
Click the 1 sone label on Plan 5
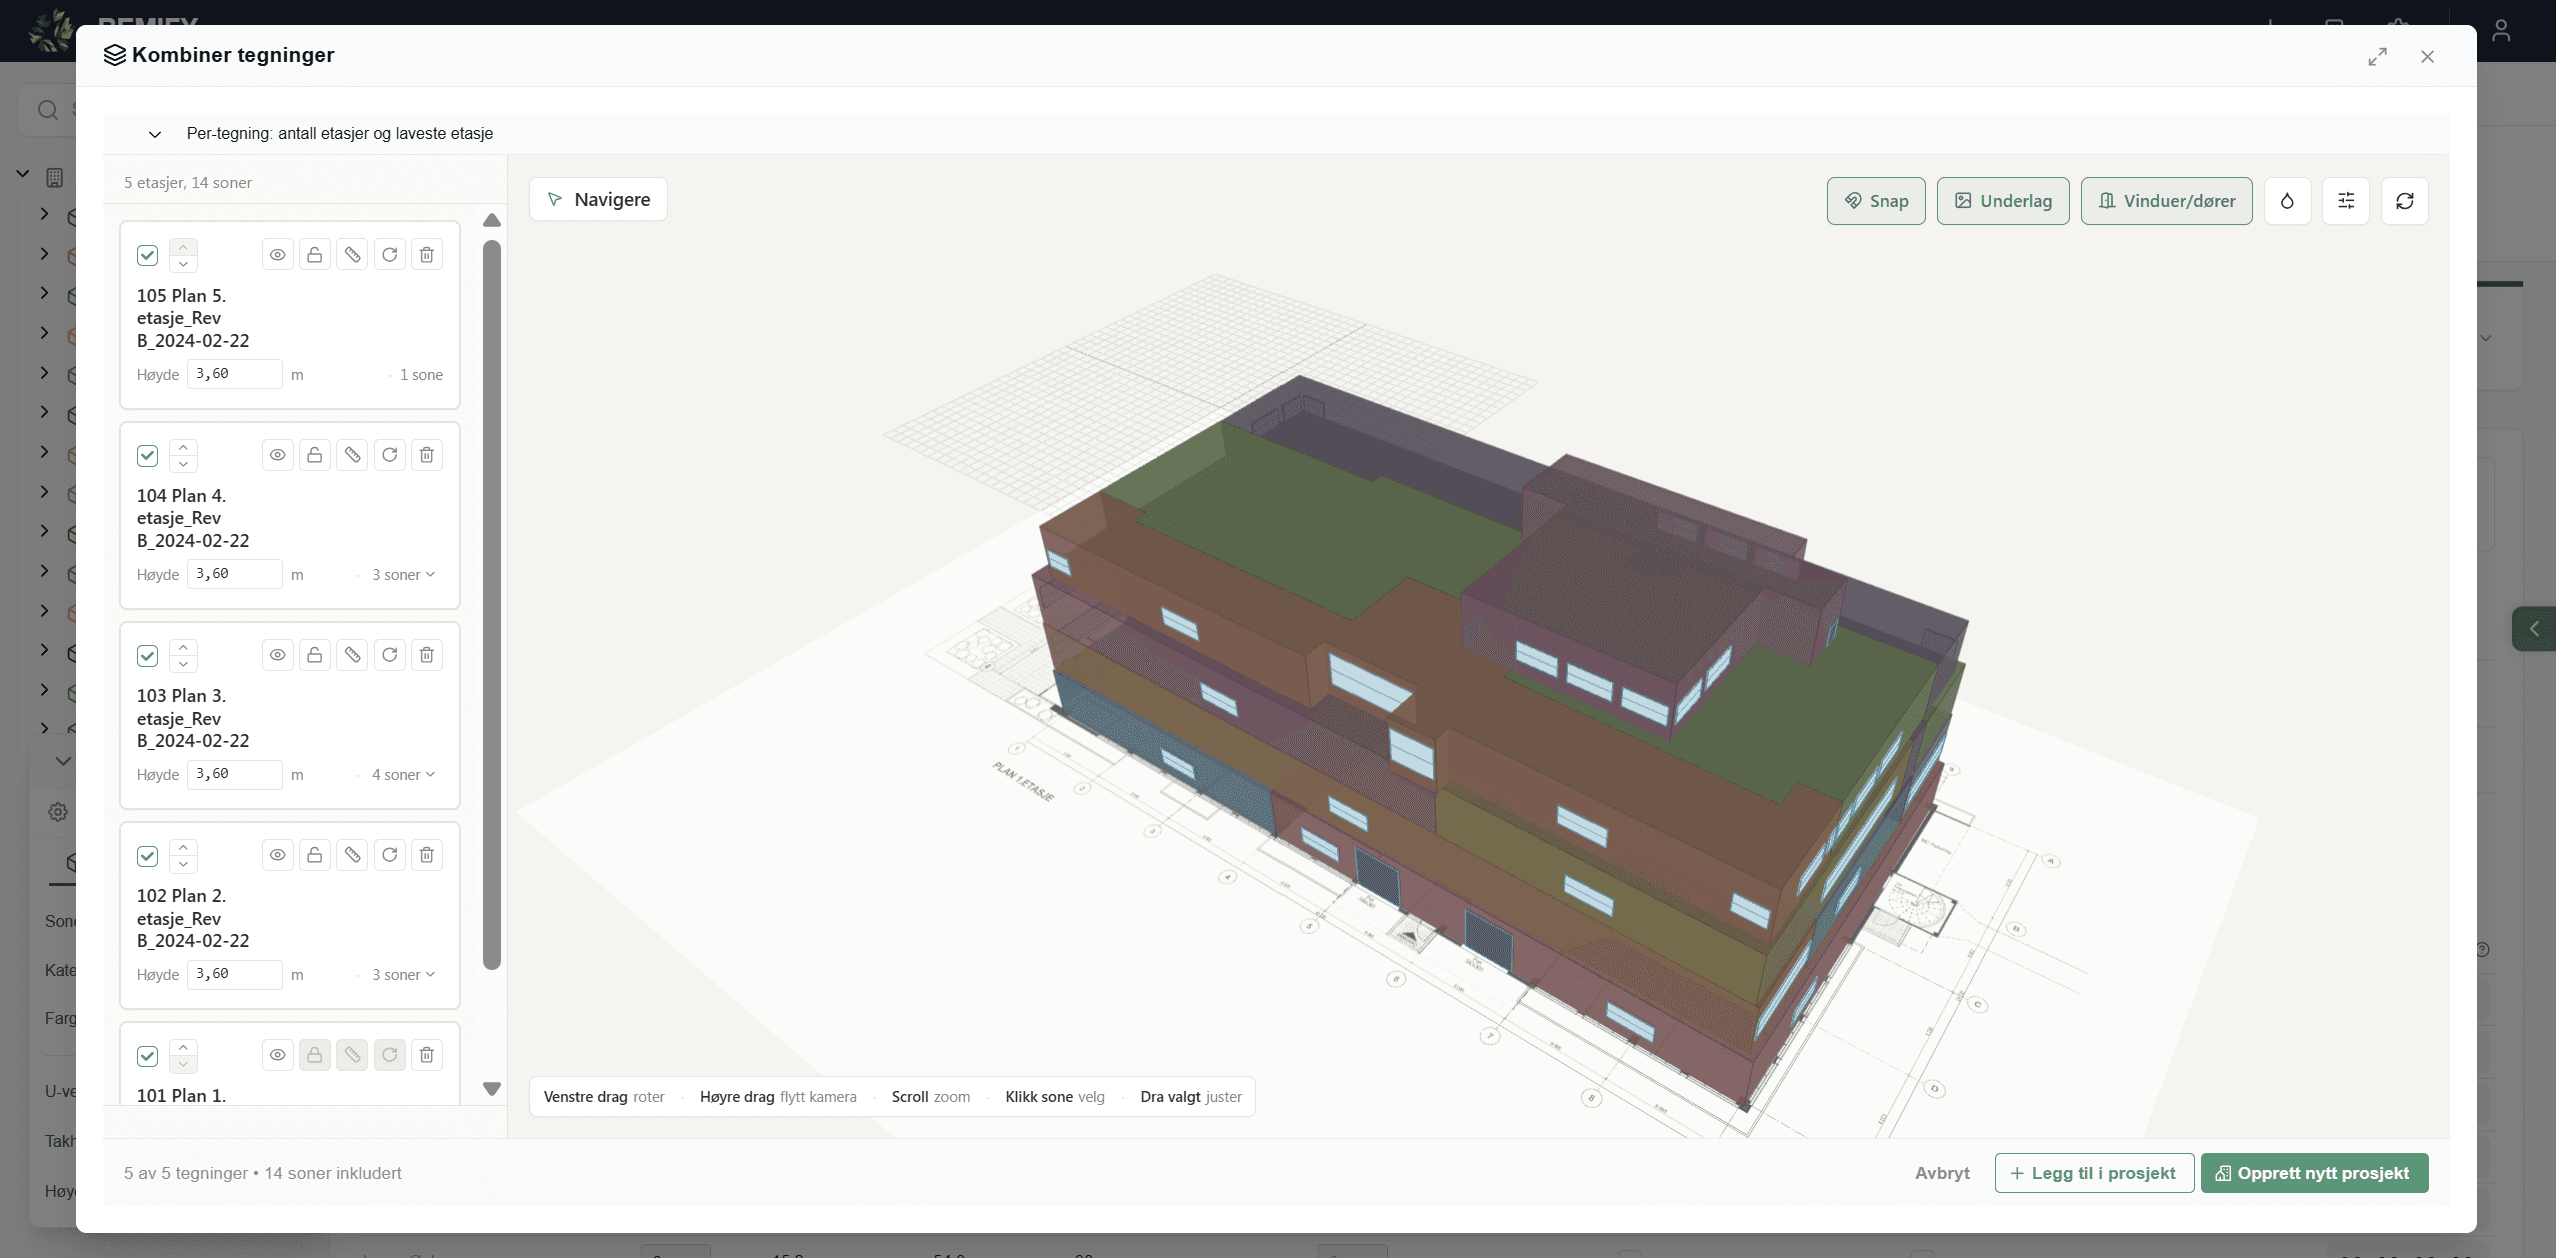[x=421, y=375]
